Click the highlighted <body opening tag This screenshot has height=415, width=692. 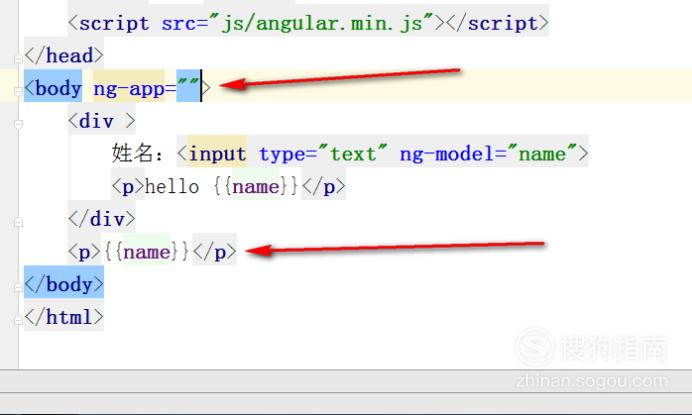click(x=53, y=88)
